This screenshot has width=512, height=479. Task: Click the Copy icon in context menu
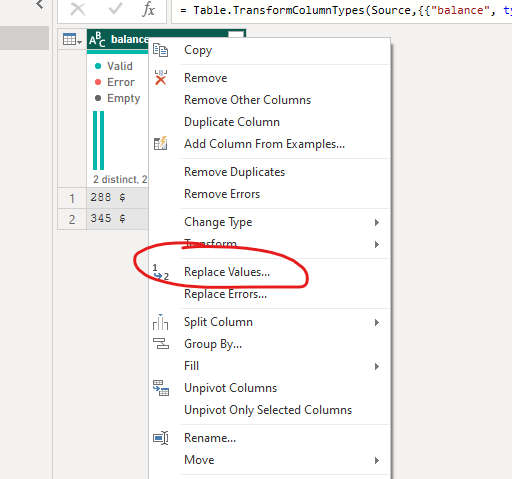[x=160, y=50]
